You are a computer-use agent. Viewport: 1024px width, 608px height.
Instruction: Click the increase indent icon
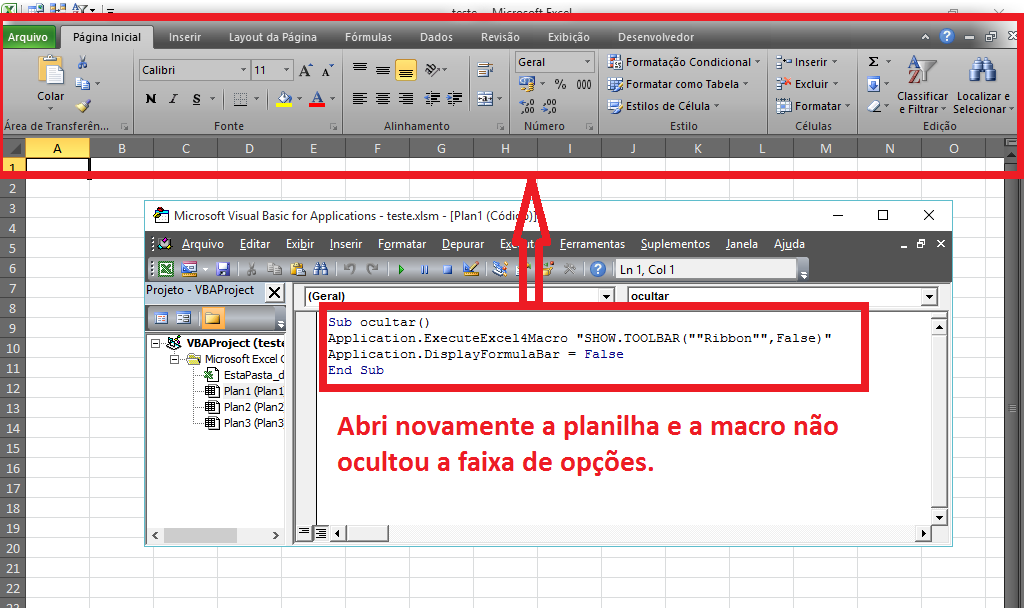455,99
